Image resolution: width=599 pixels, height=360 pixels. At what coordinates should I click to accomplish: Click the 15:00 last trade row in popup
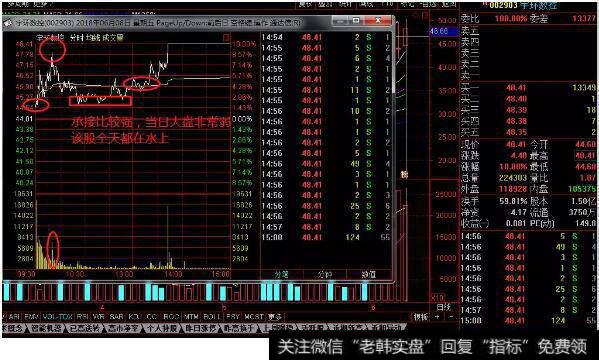(325, 237)
